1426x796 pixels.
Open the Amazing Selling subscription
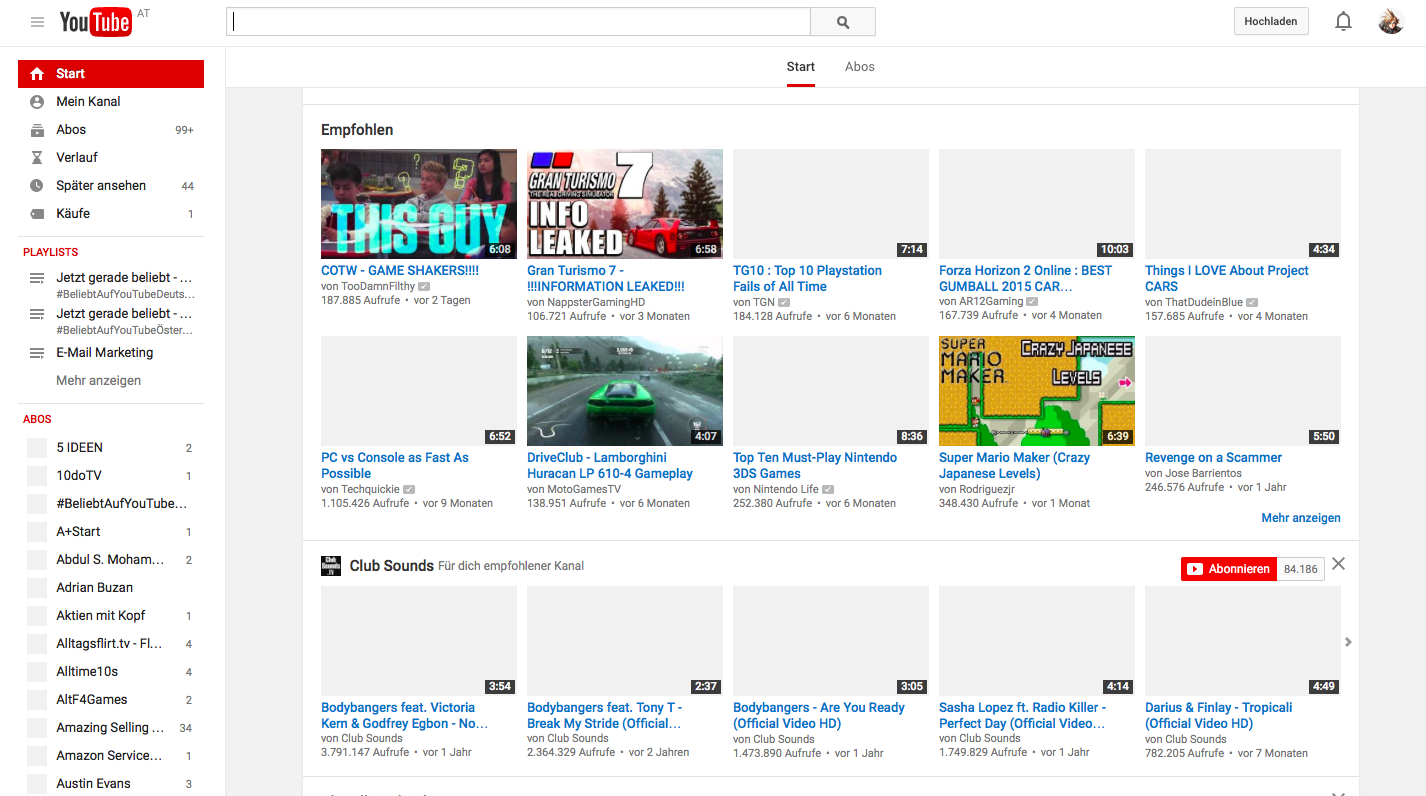pyautogui.click(x=111, y=728)
